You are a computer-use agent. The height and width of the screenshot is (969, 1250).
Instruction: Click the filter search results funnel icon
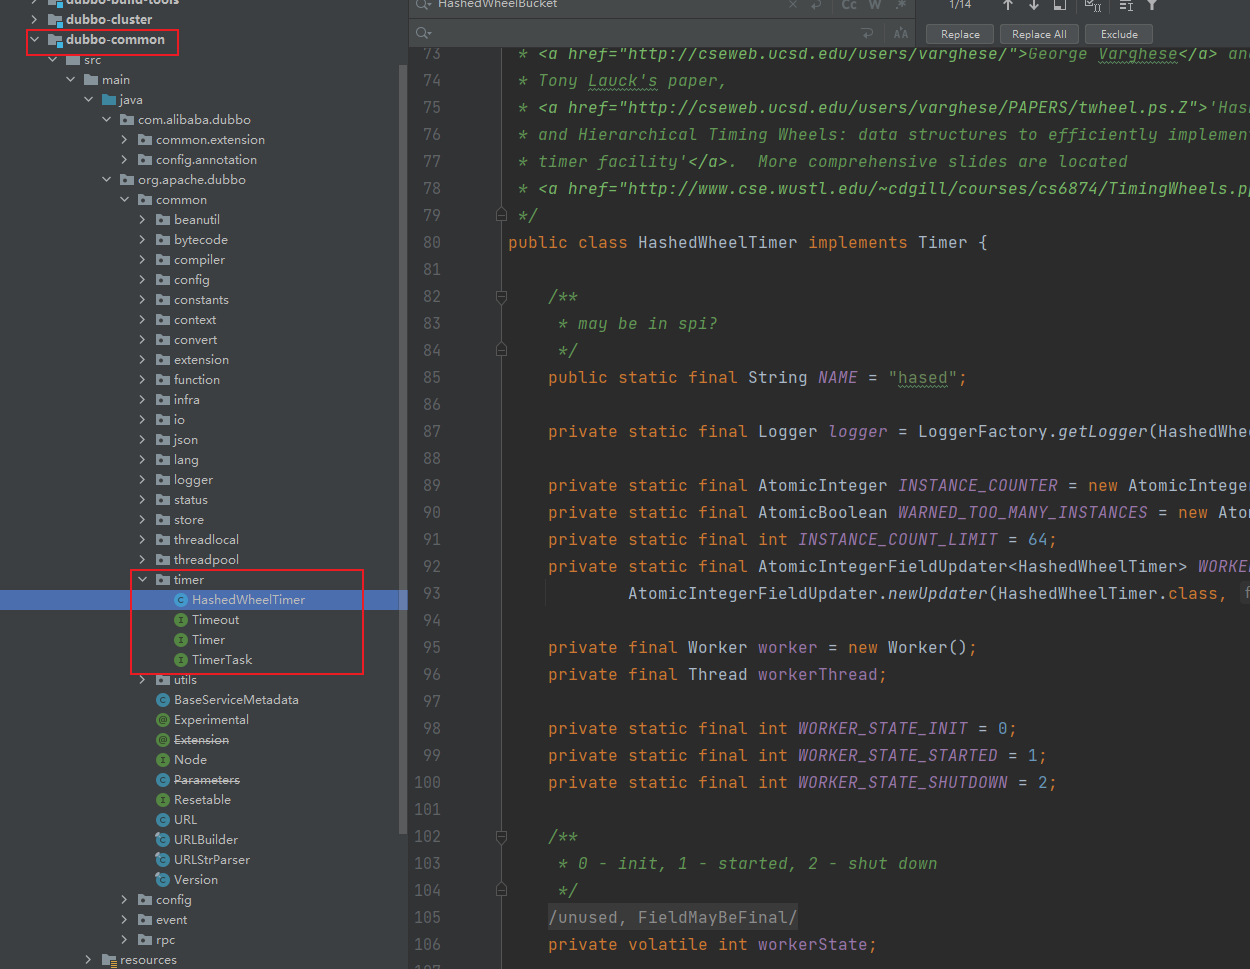pyautogui.click(x=1152, y=5)
